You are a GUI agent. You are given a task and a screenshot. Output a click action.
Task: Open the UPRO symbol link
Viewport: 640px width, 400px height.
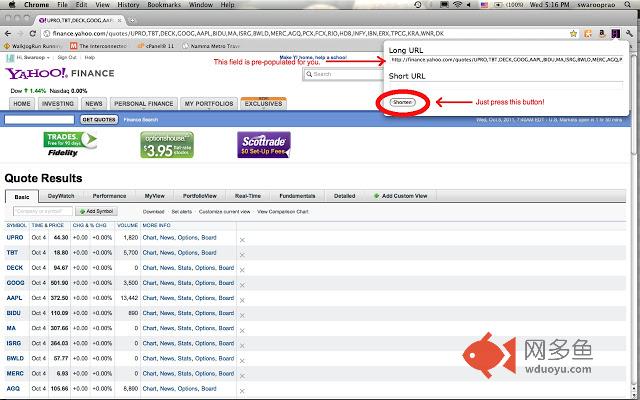click(x=15, y=238)
